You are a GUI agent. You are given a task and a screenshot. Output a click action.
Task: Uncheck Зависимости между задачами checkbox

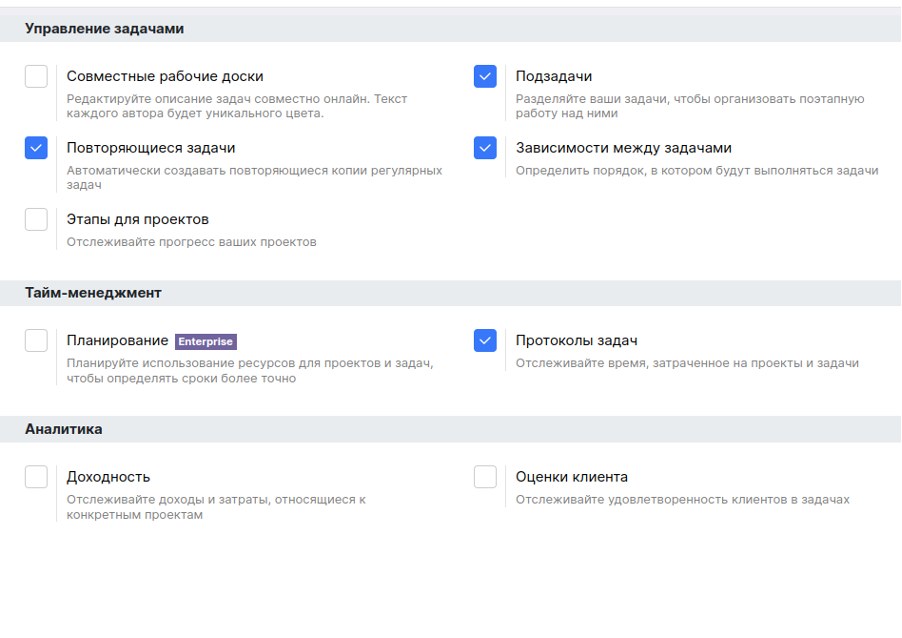coord(485,148)
